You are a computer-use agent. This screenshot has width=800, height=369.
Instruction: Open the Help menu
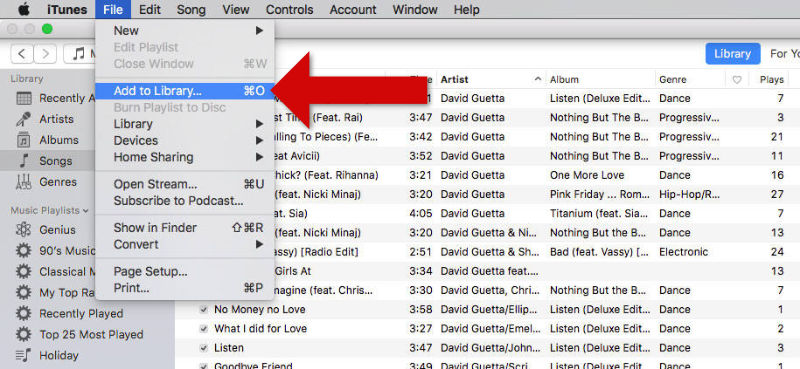click(466, 10)
